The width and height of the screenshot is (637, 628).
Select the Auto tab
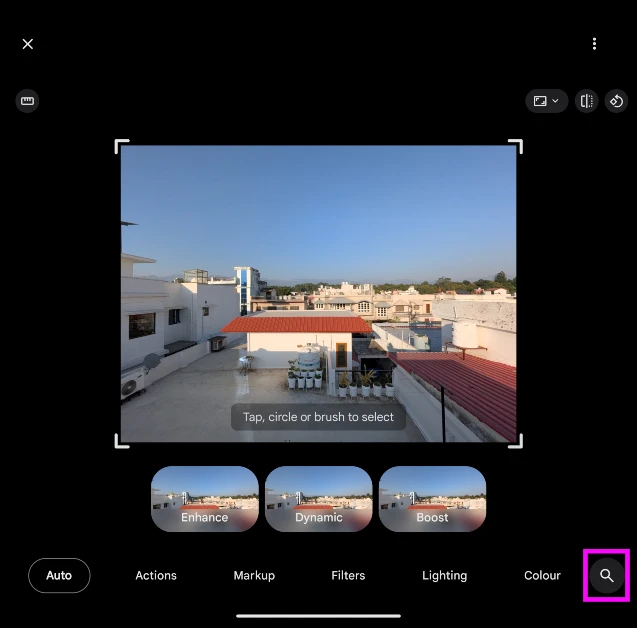pyautogui.click(x=59, y=575)
